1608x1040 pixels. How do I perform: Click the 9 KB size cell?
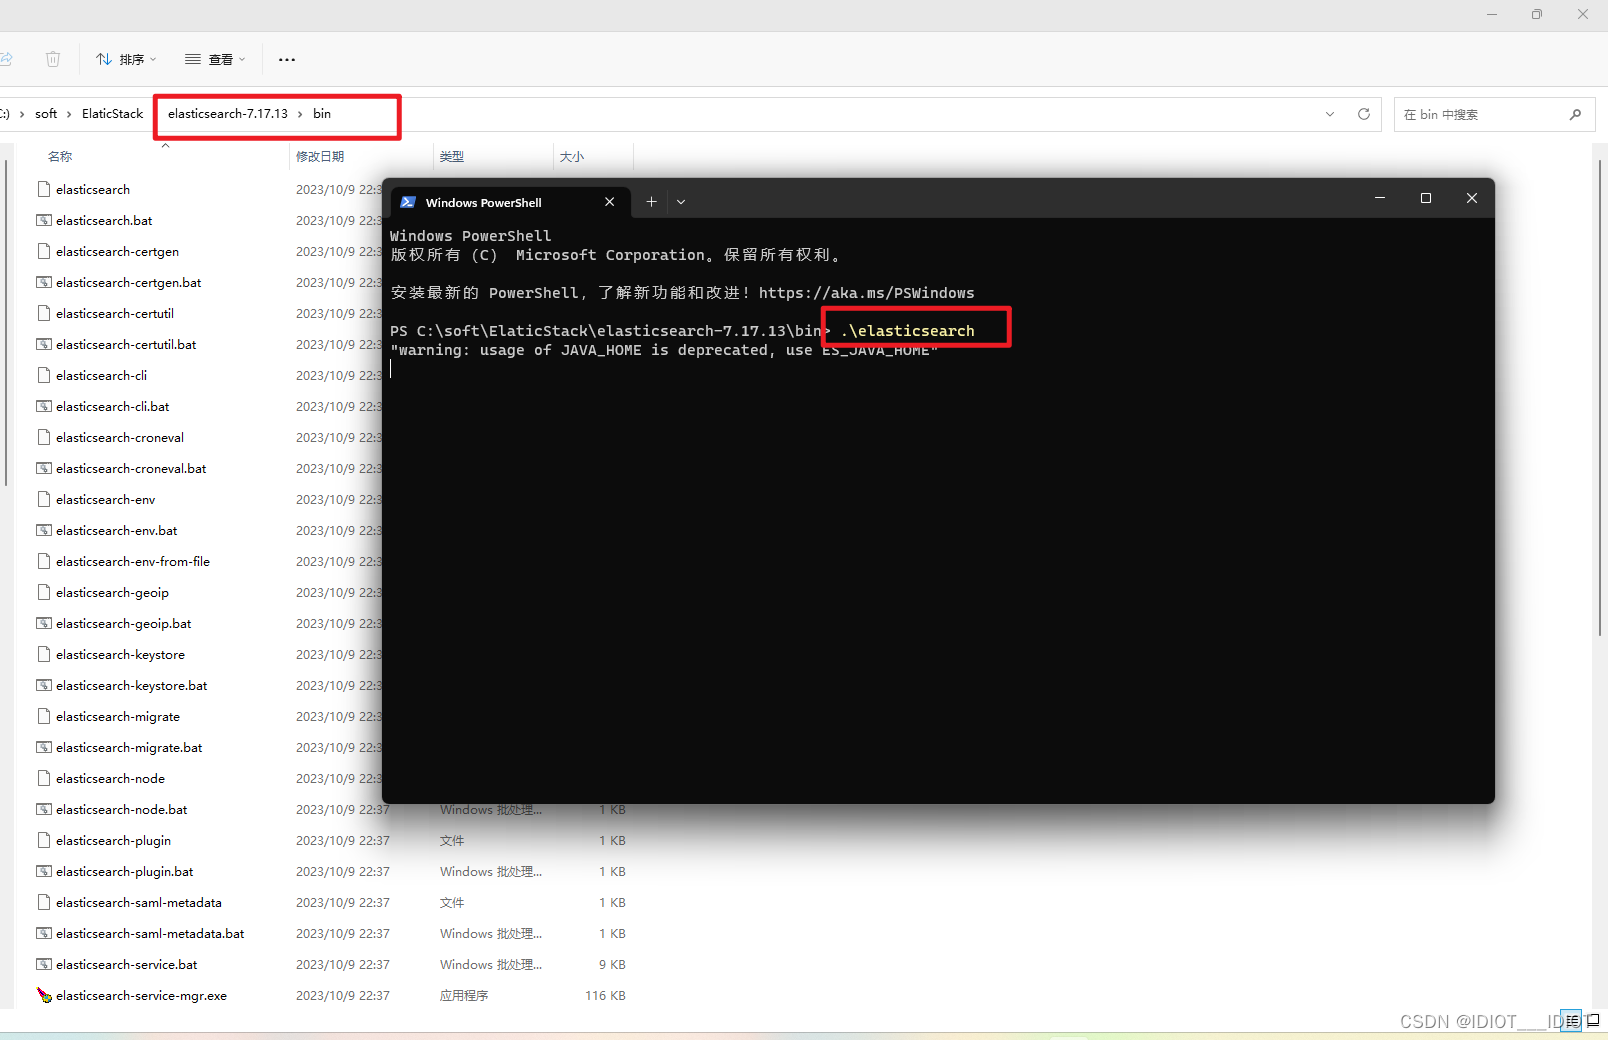(x=612, y=964)
